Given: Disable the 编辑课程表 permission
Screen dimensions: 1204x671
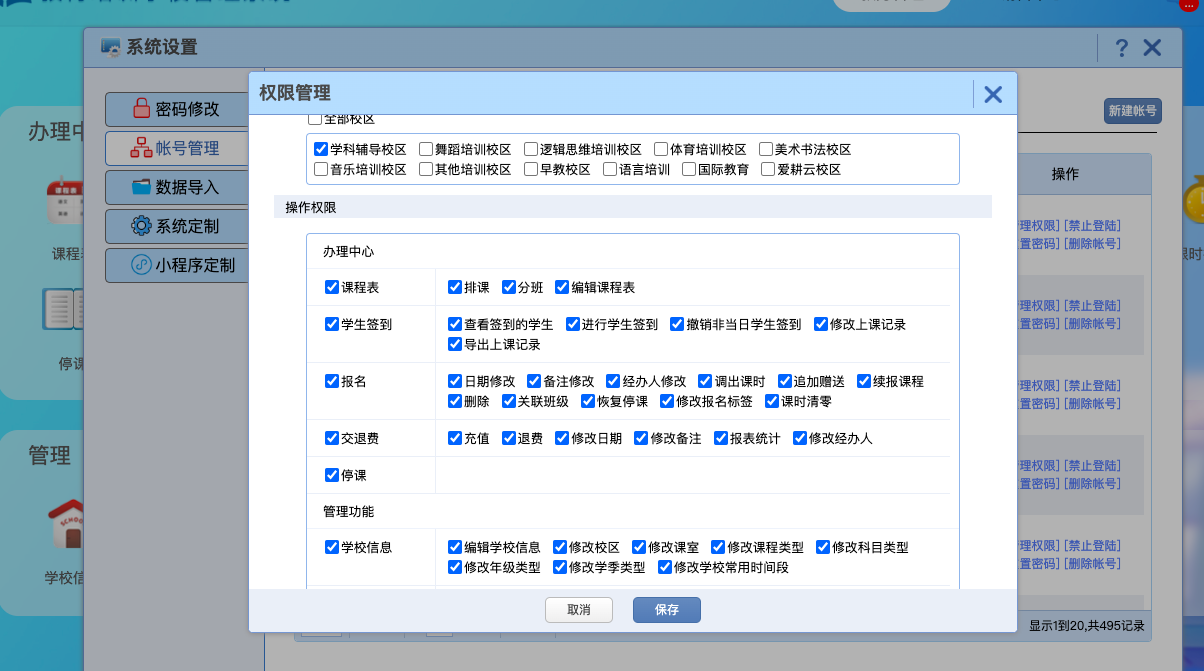Looking at the screenshot, I should 562,287.
